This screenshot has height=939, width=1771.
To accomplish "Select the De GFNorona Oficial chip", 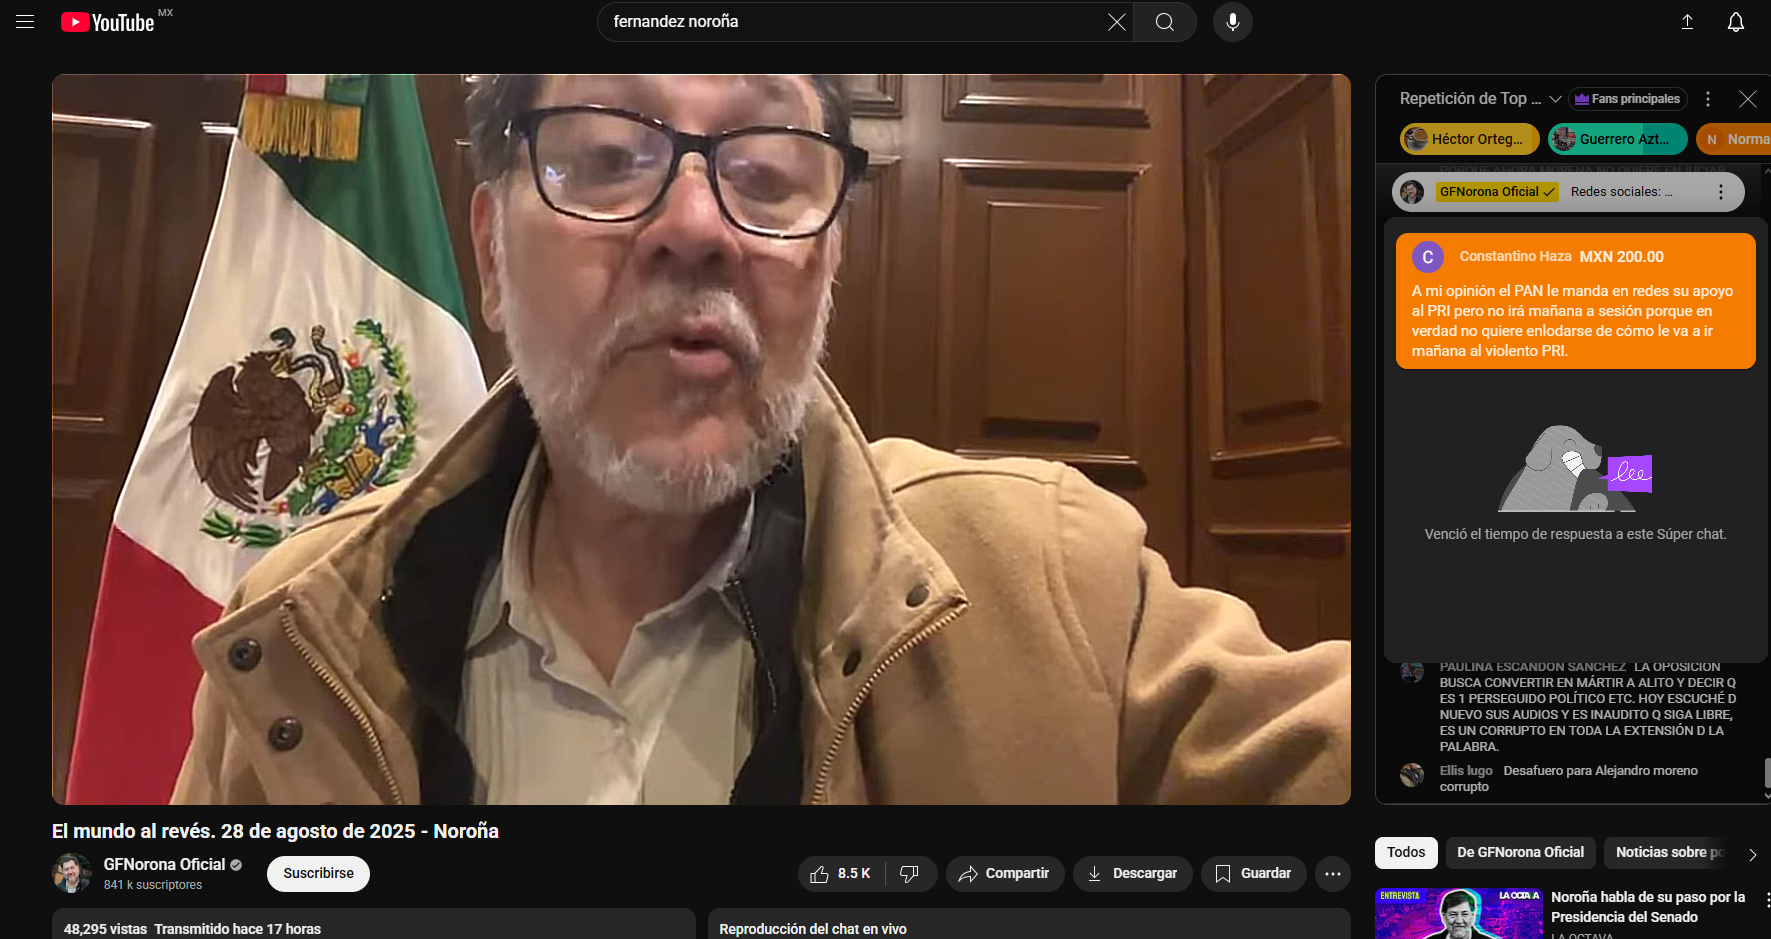I will tap(1520, 852).
